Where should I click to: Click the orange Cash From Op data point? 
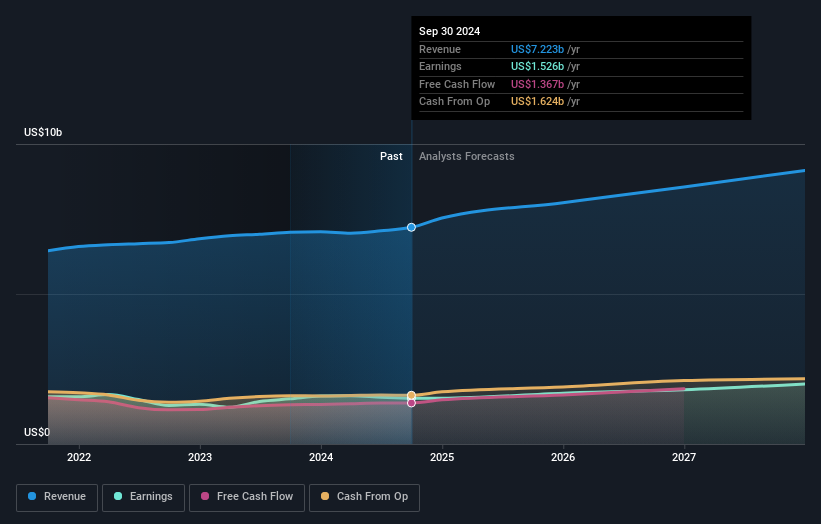(x=412, y=395)
